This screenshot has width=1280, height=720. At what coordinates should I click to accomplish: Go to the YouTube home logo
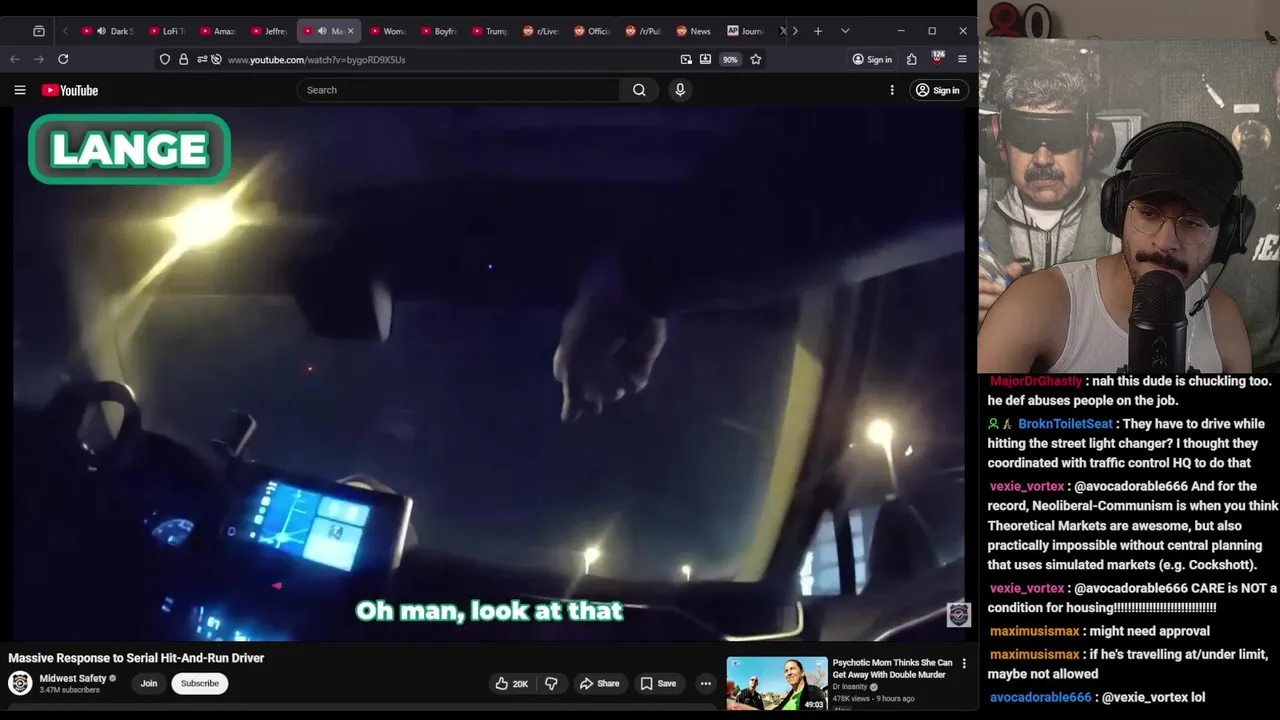pos(70,90)
